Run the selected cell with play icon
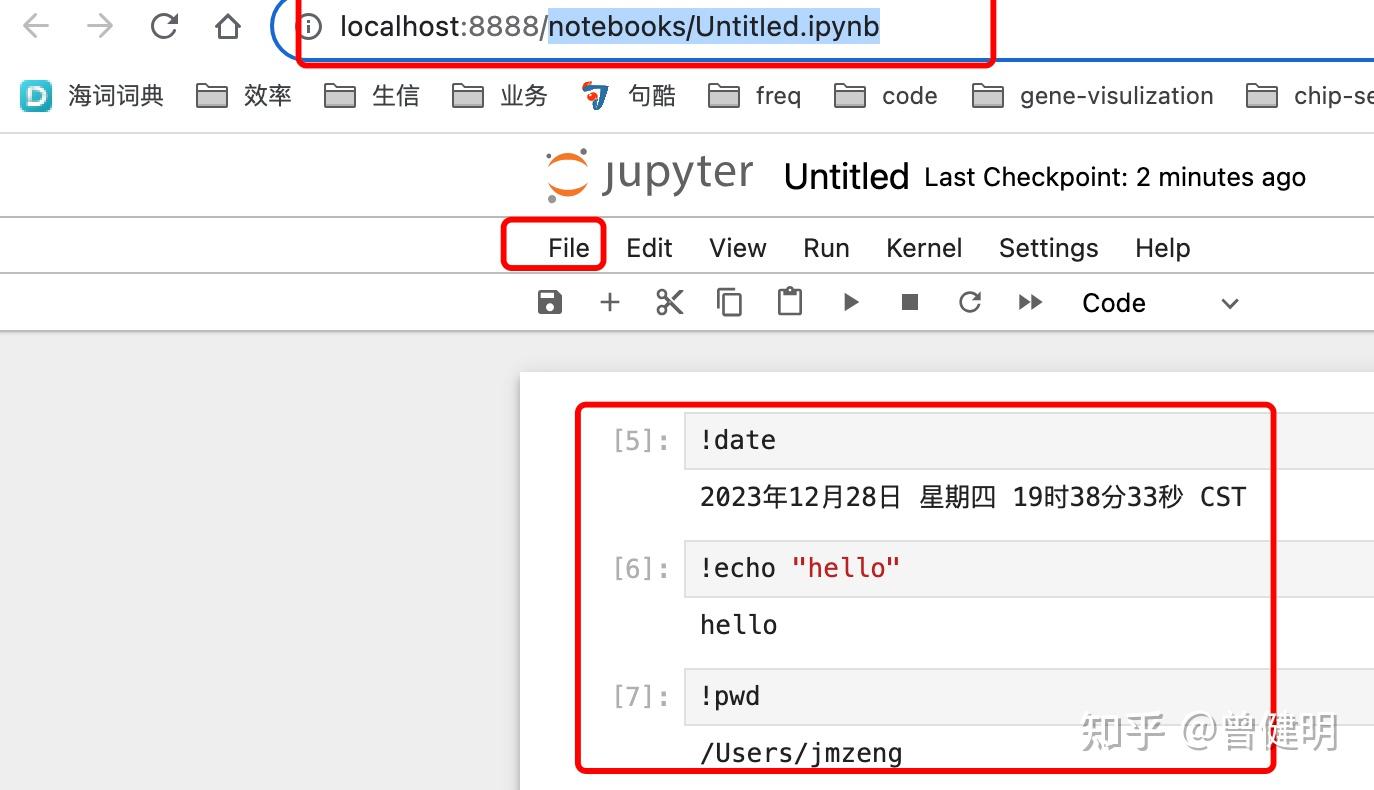This screenshot has height=790, width=1374. [x=851, y=302]
